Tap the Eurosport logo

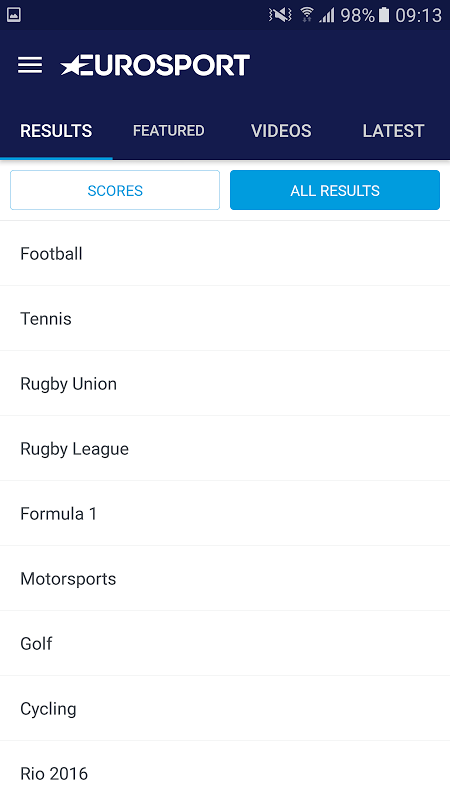coord(155,65)
